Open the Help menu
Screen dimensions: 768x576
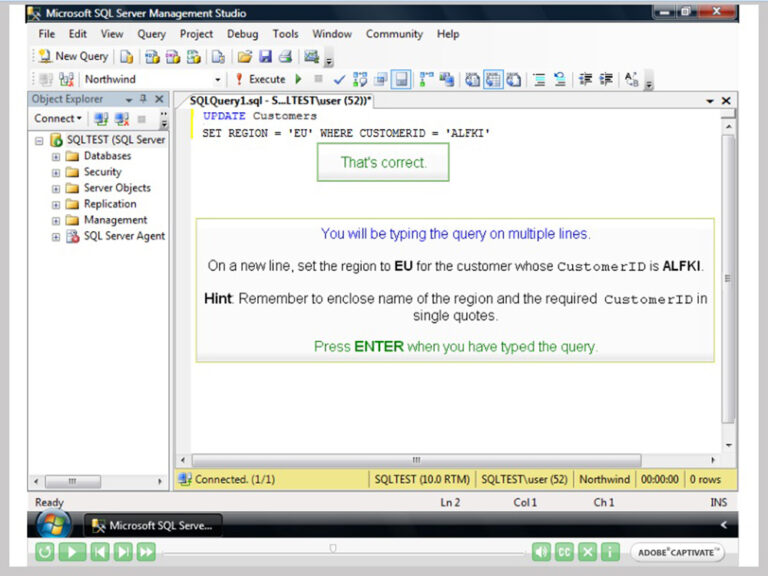click(448, 34)
